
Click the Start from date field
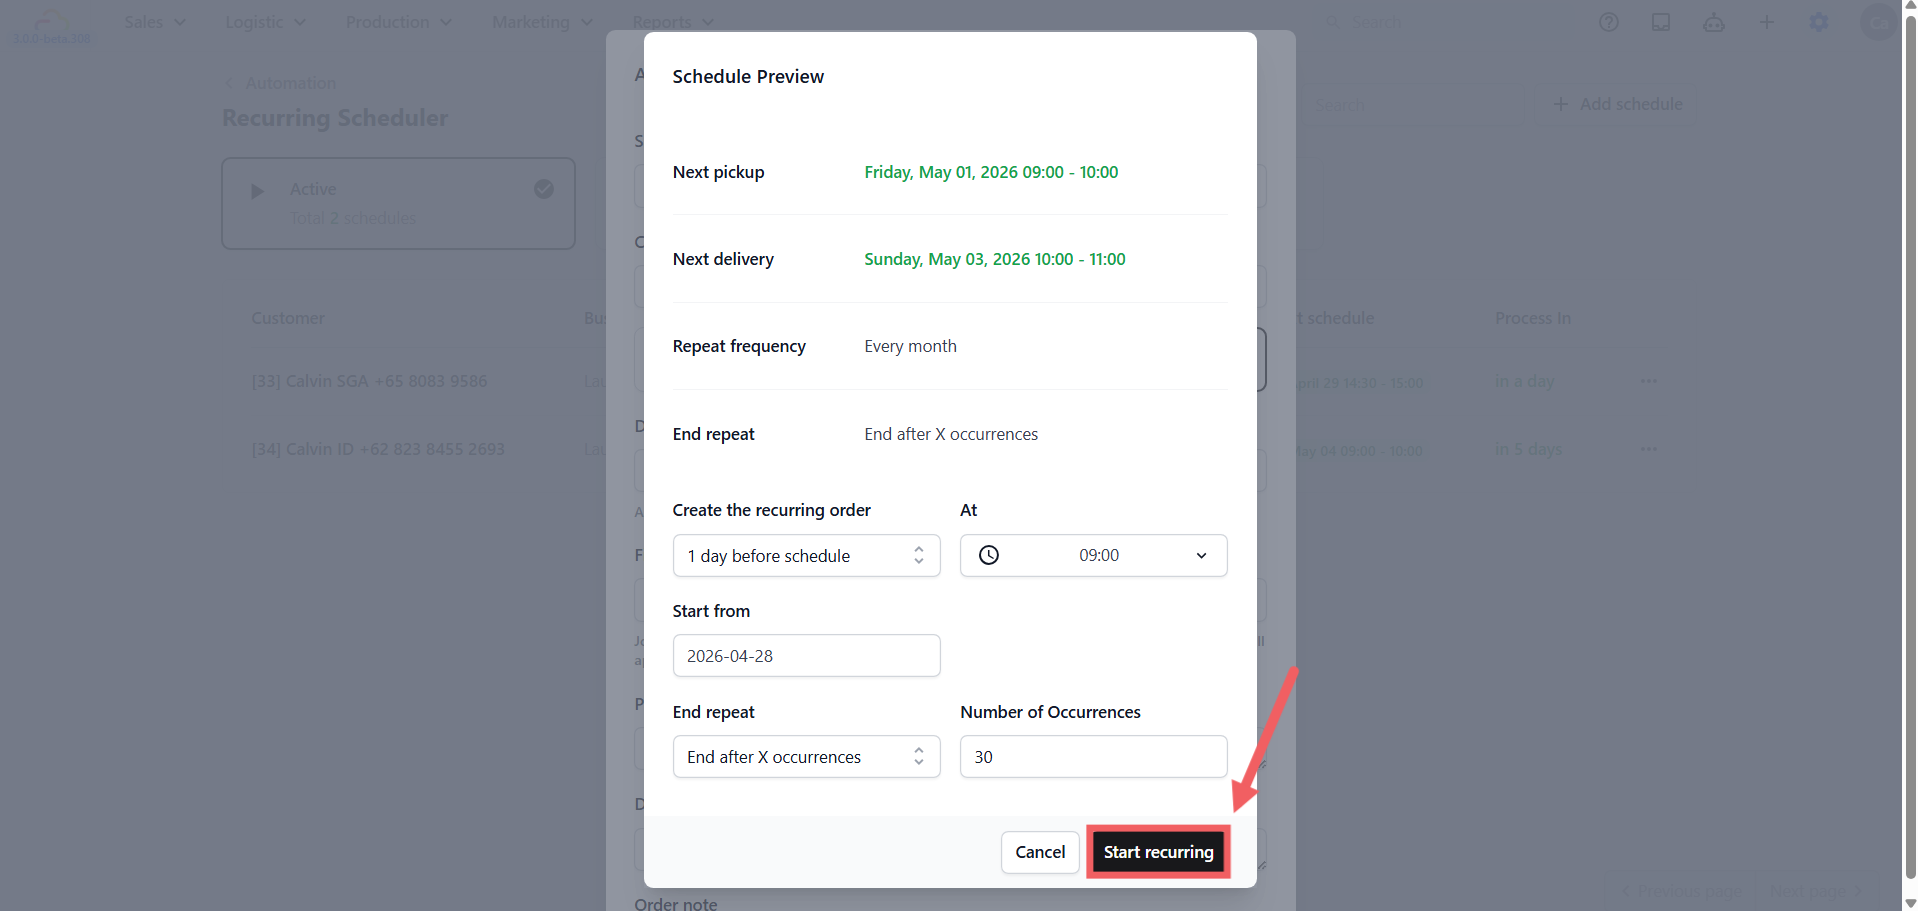tap(806, 656)
